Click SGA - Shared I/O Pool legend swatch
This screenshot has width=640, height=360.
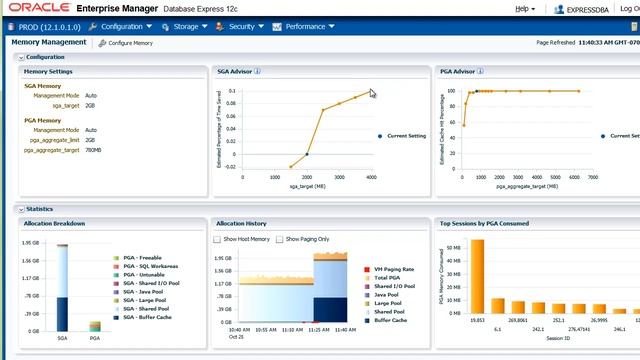point(116,283)
